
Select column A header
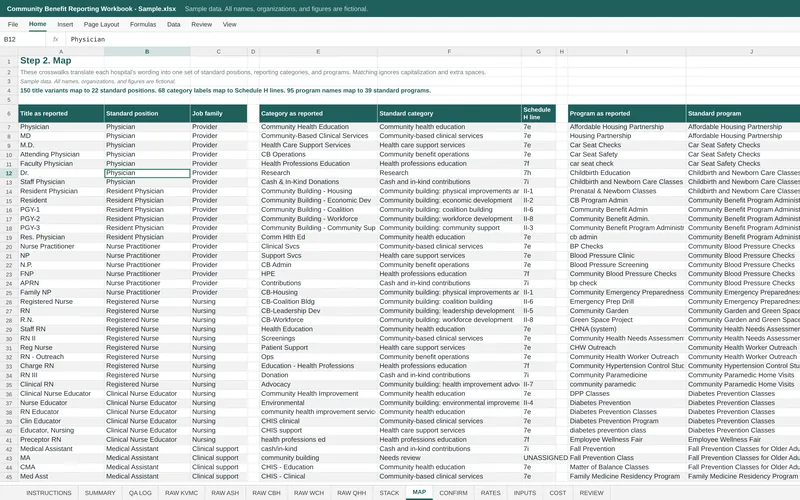click(x=61, y=52)
